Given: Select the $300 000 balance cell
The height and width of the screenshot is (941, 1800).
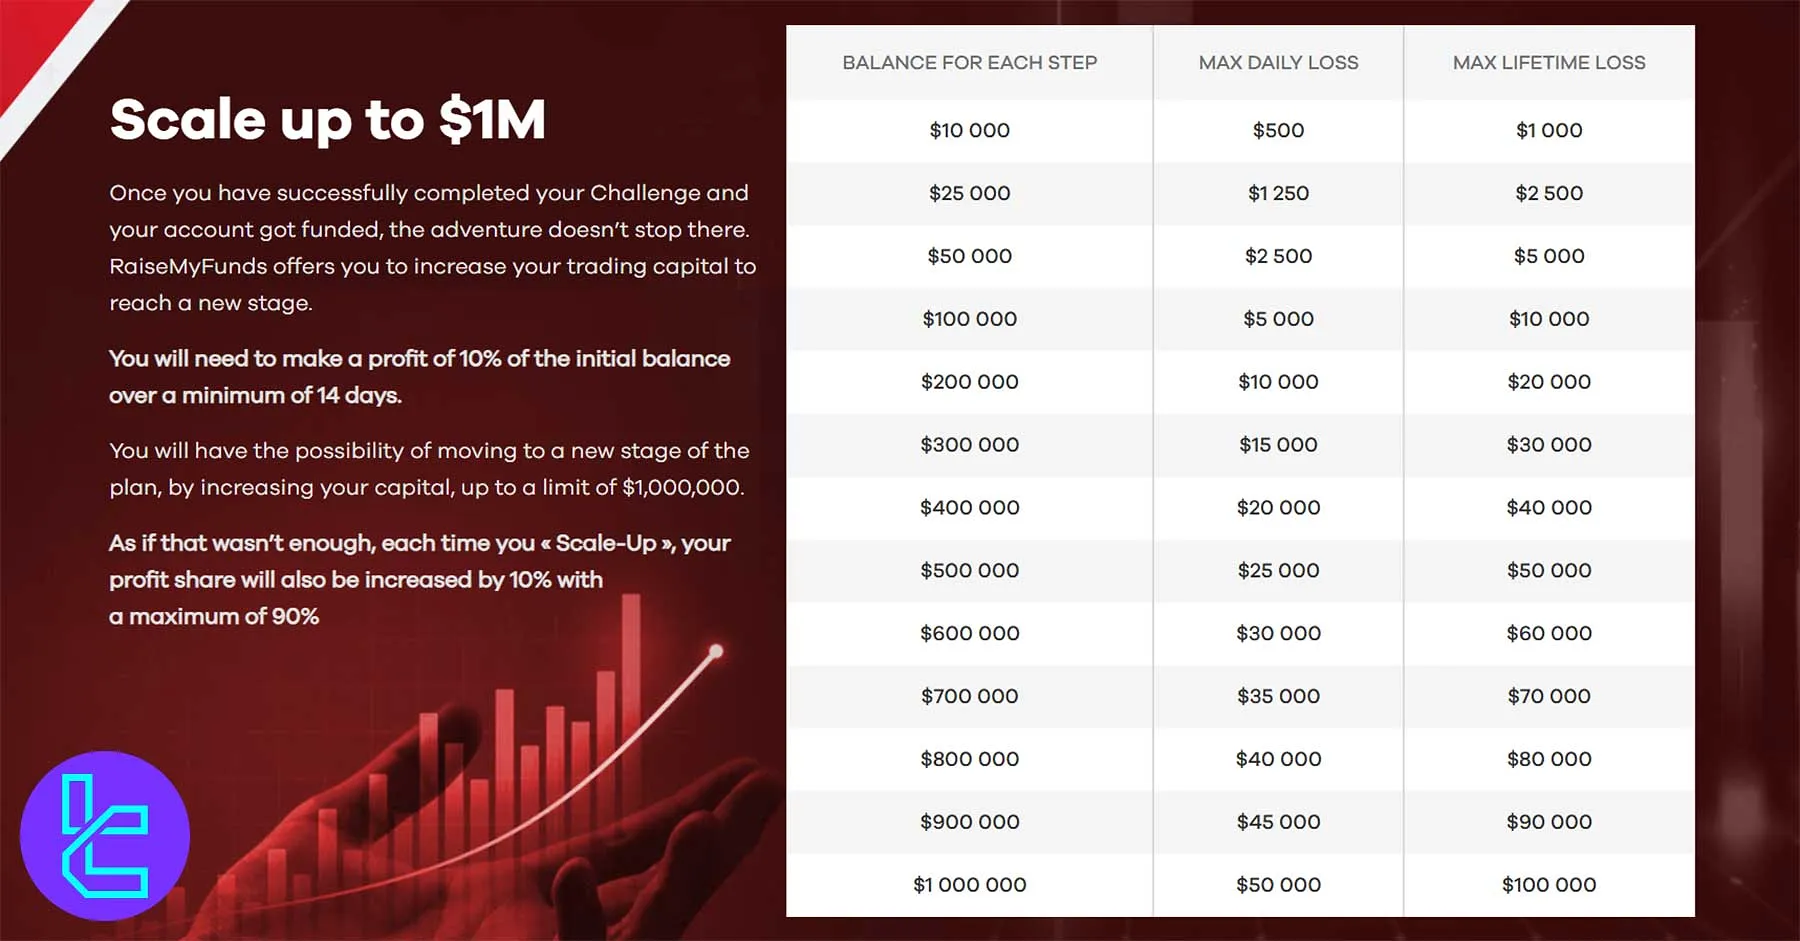Looking at the screenshot, I should pos(969,444).
